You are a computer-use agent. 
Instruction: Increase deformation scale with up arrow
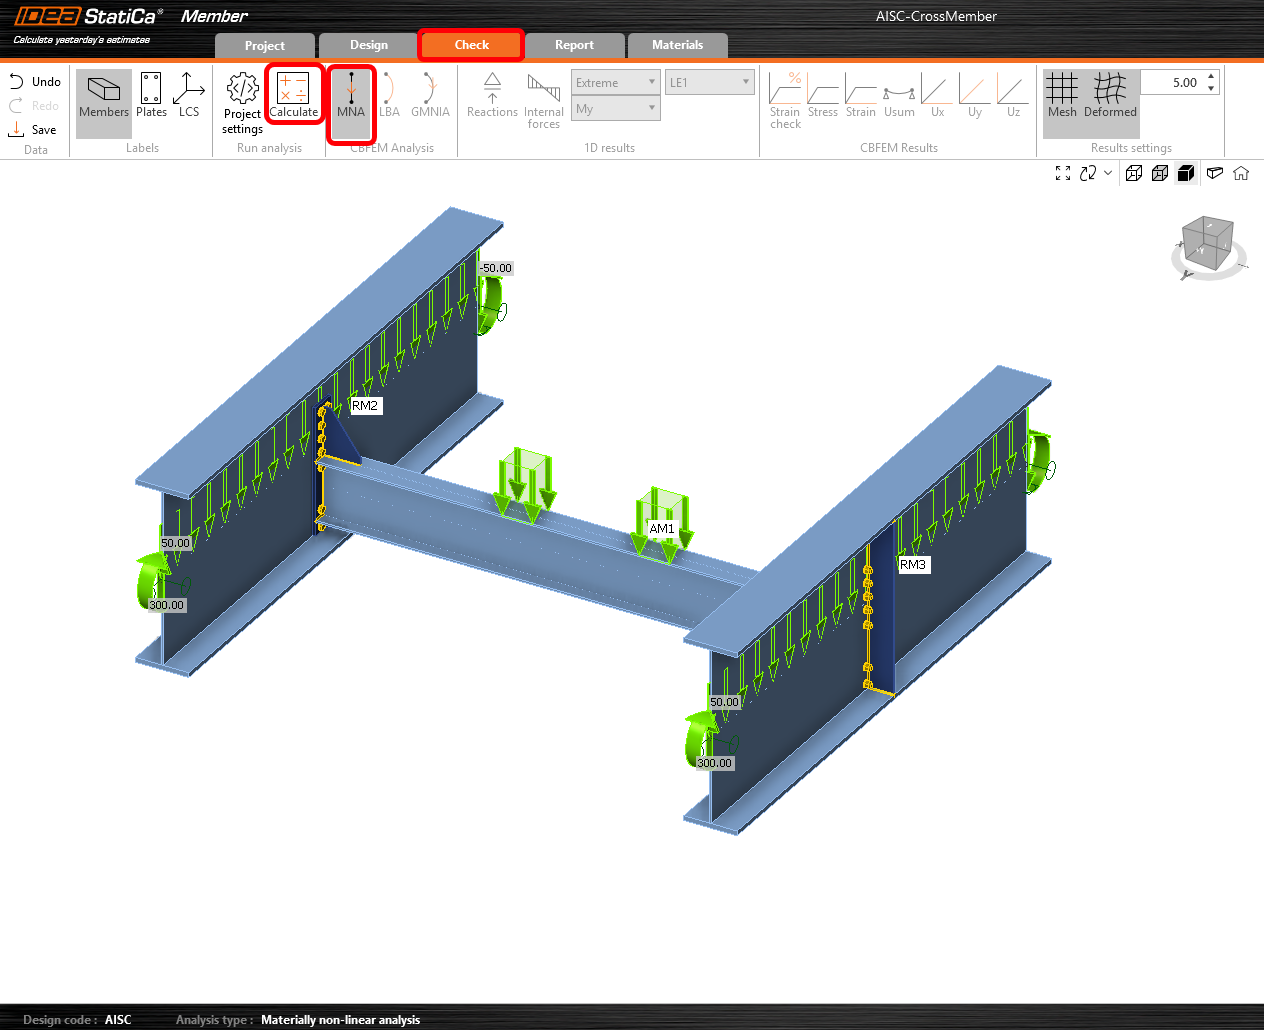pyautogui.click(x=1211, y=76)
